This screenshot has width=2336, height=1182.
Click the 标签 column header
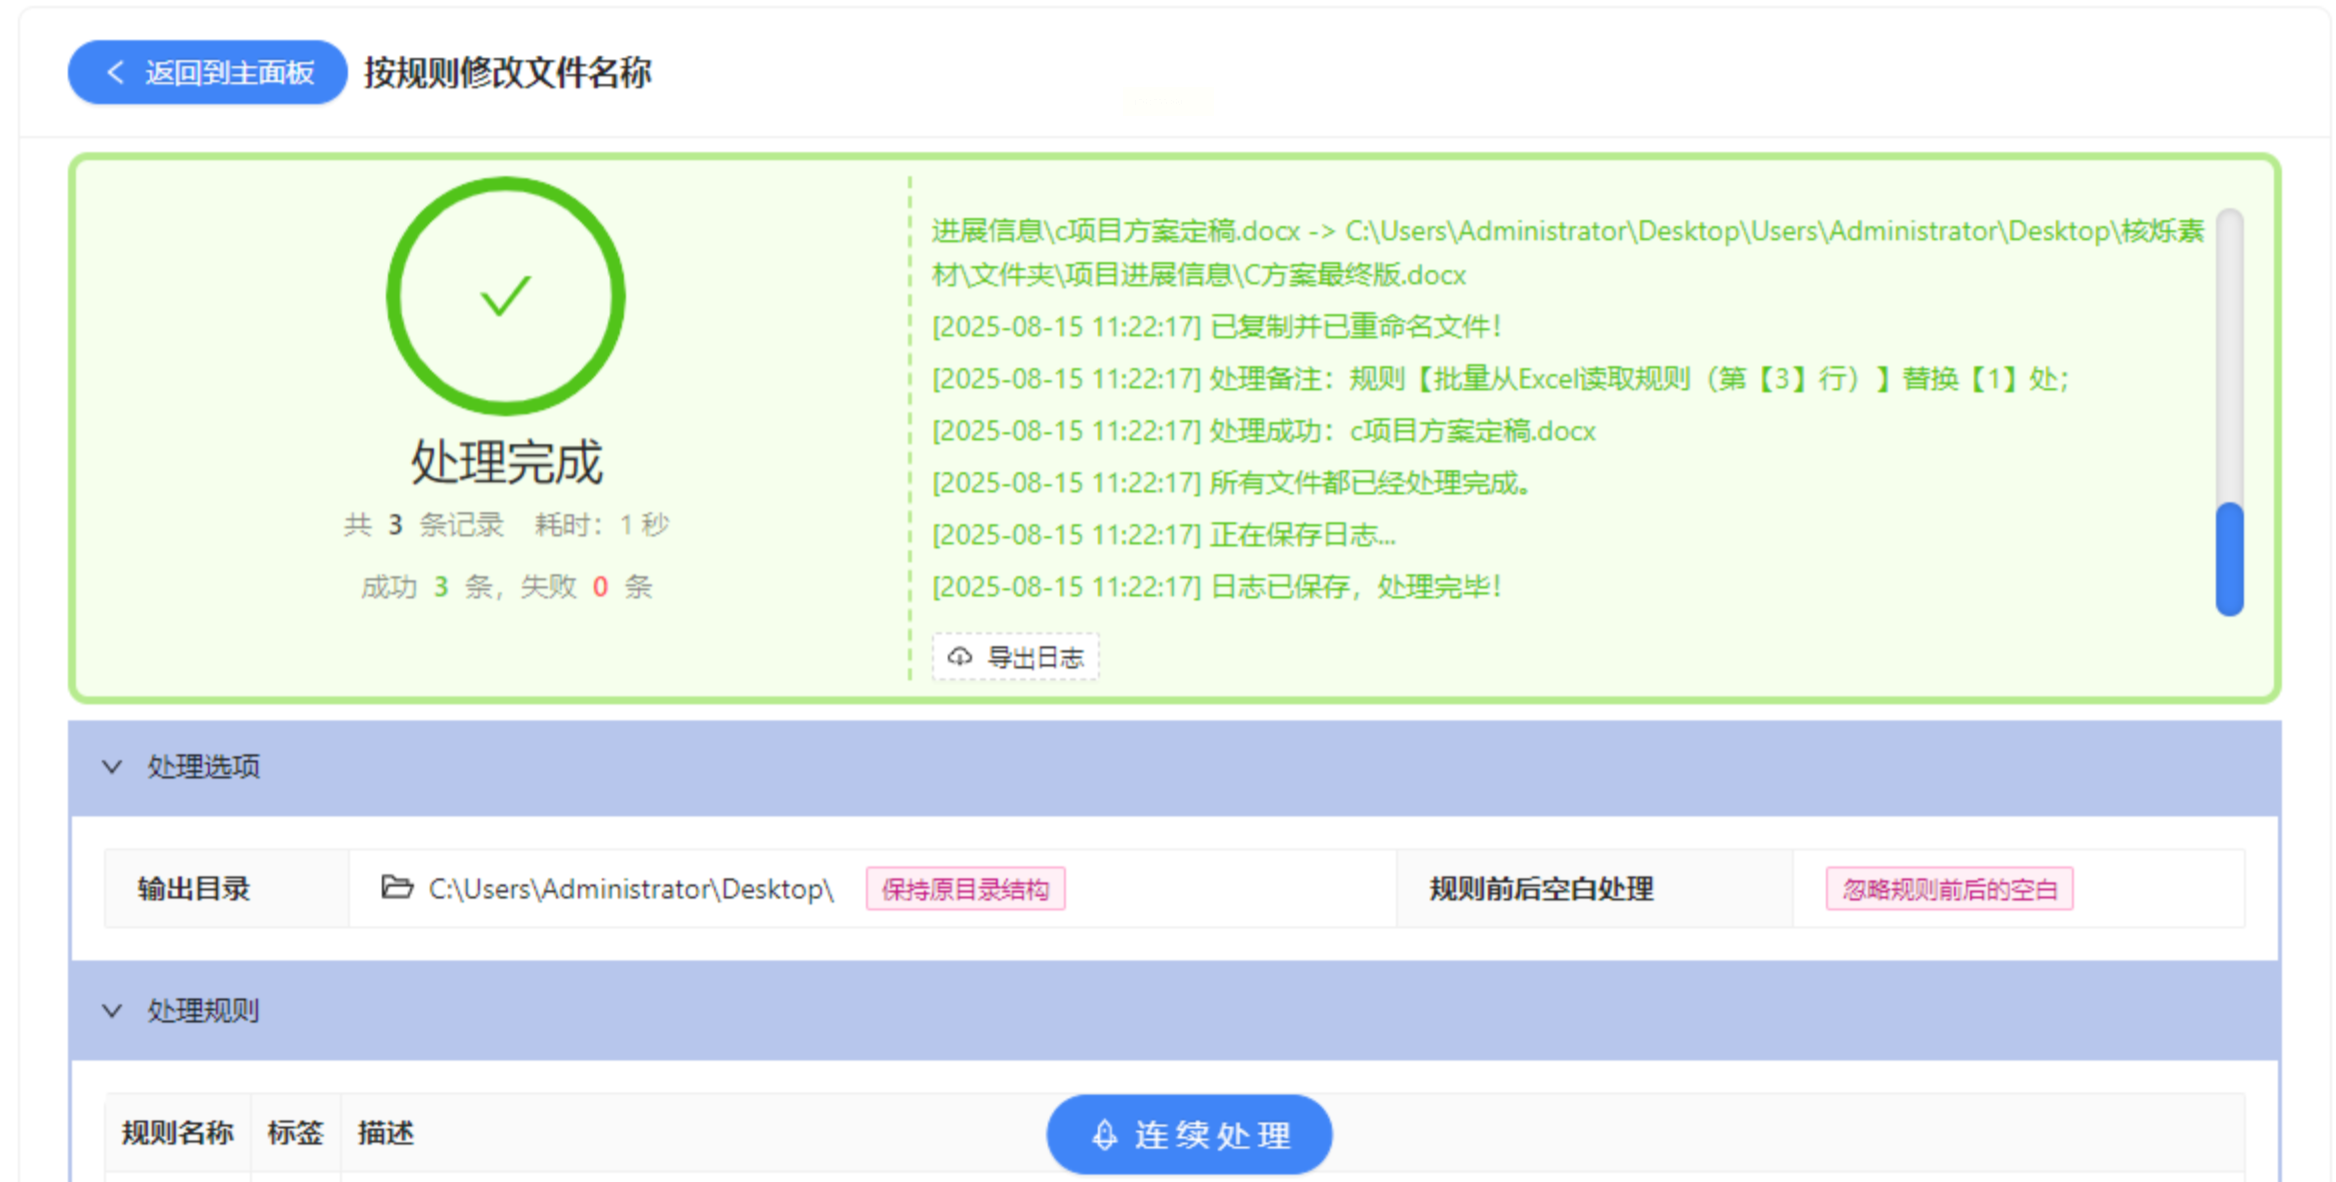[x=295, y=1133]
